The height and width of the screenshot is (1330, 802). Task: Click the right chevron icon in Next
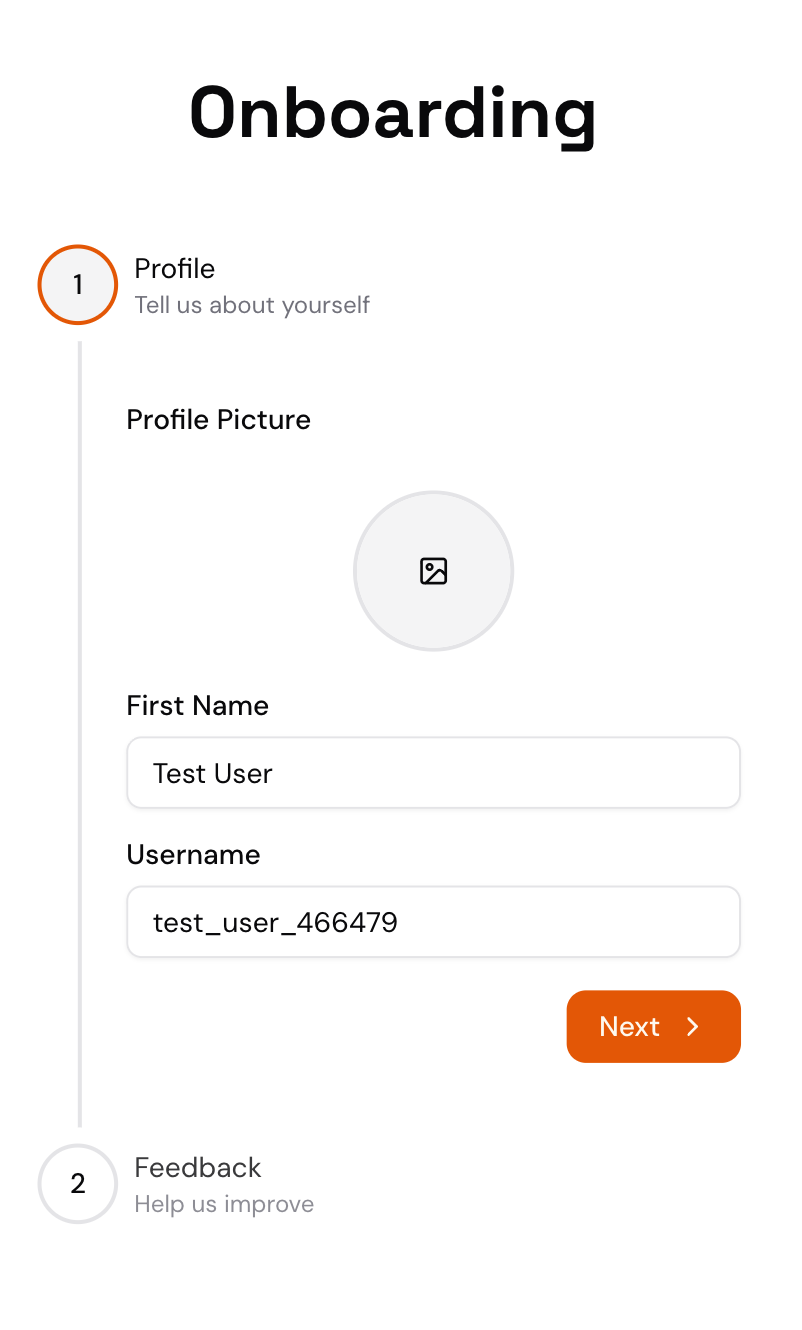pos(693,1026)
